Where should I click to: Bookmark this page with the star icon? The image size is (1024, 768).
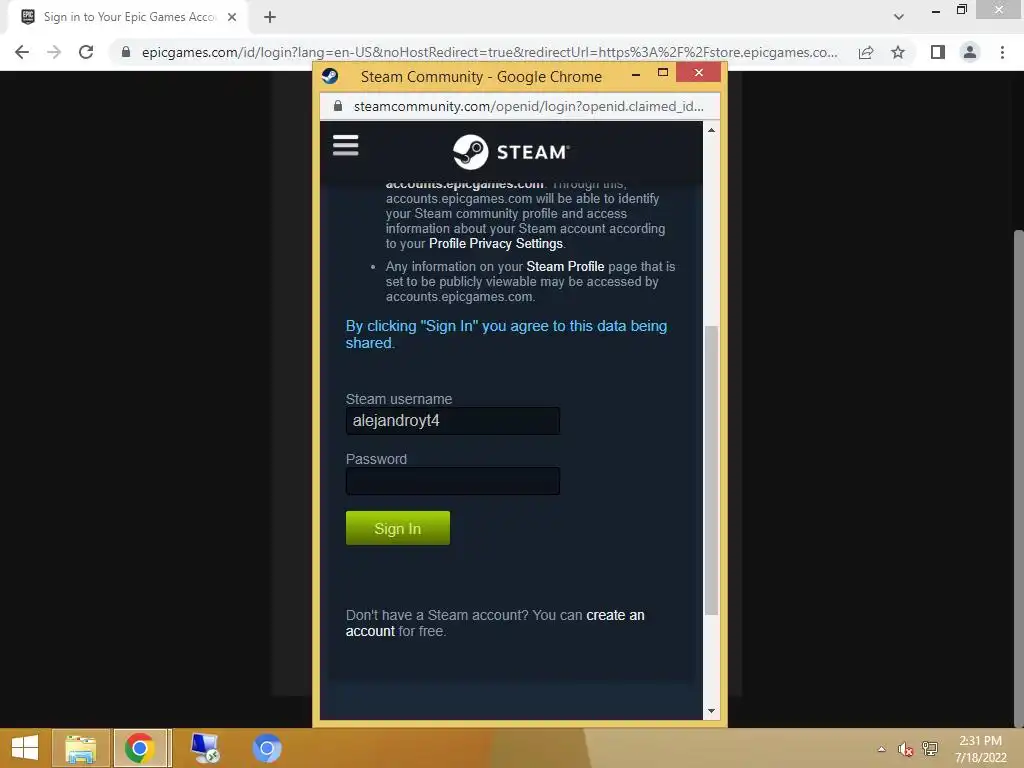(898, 52)
